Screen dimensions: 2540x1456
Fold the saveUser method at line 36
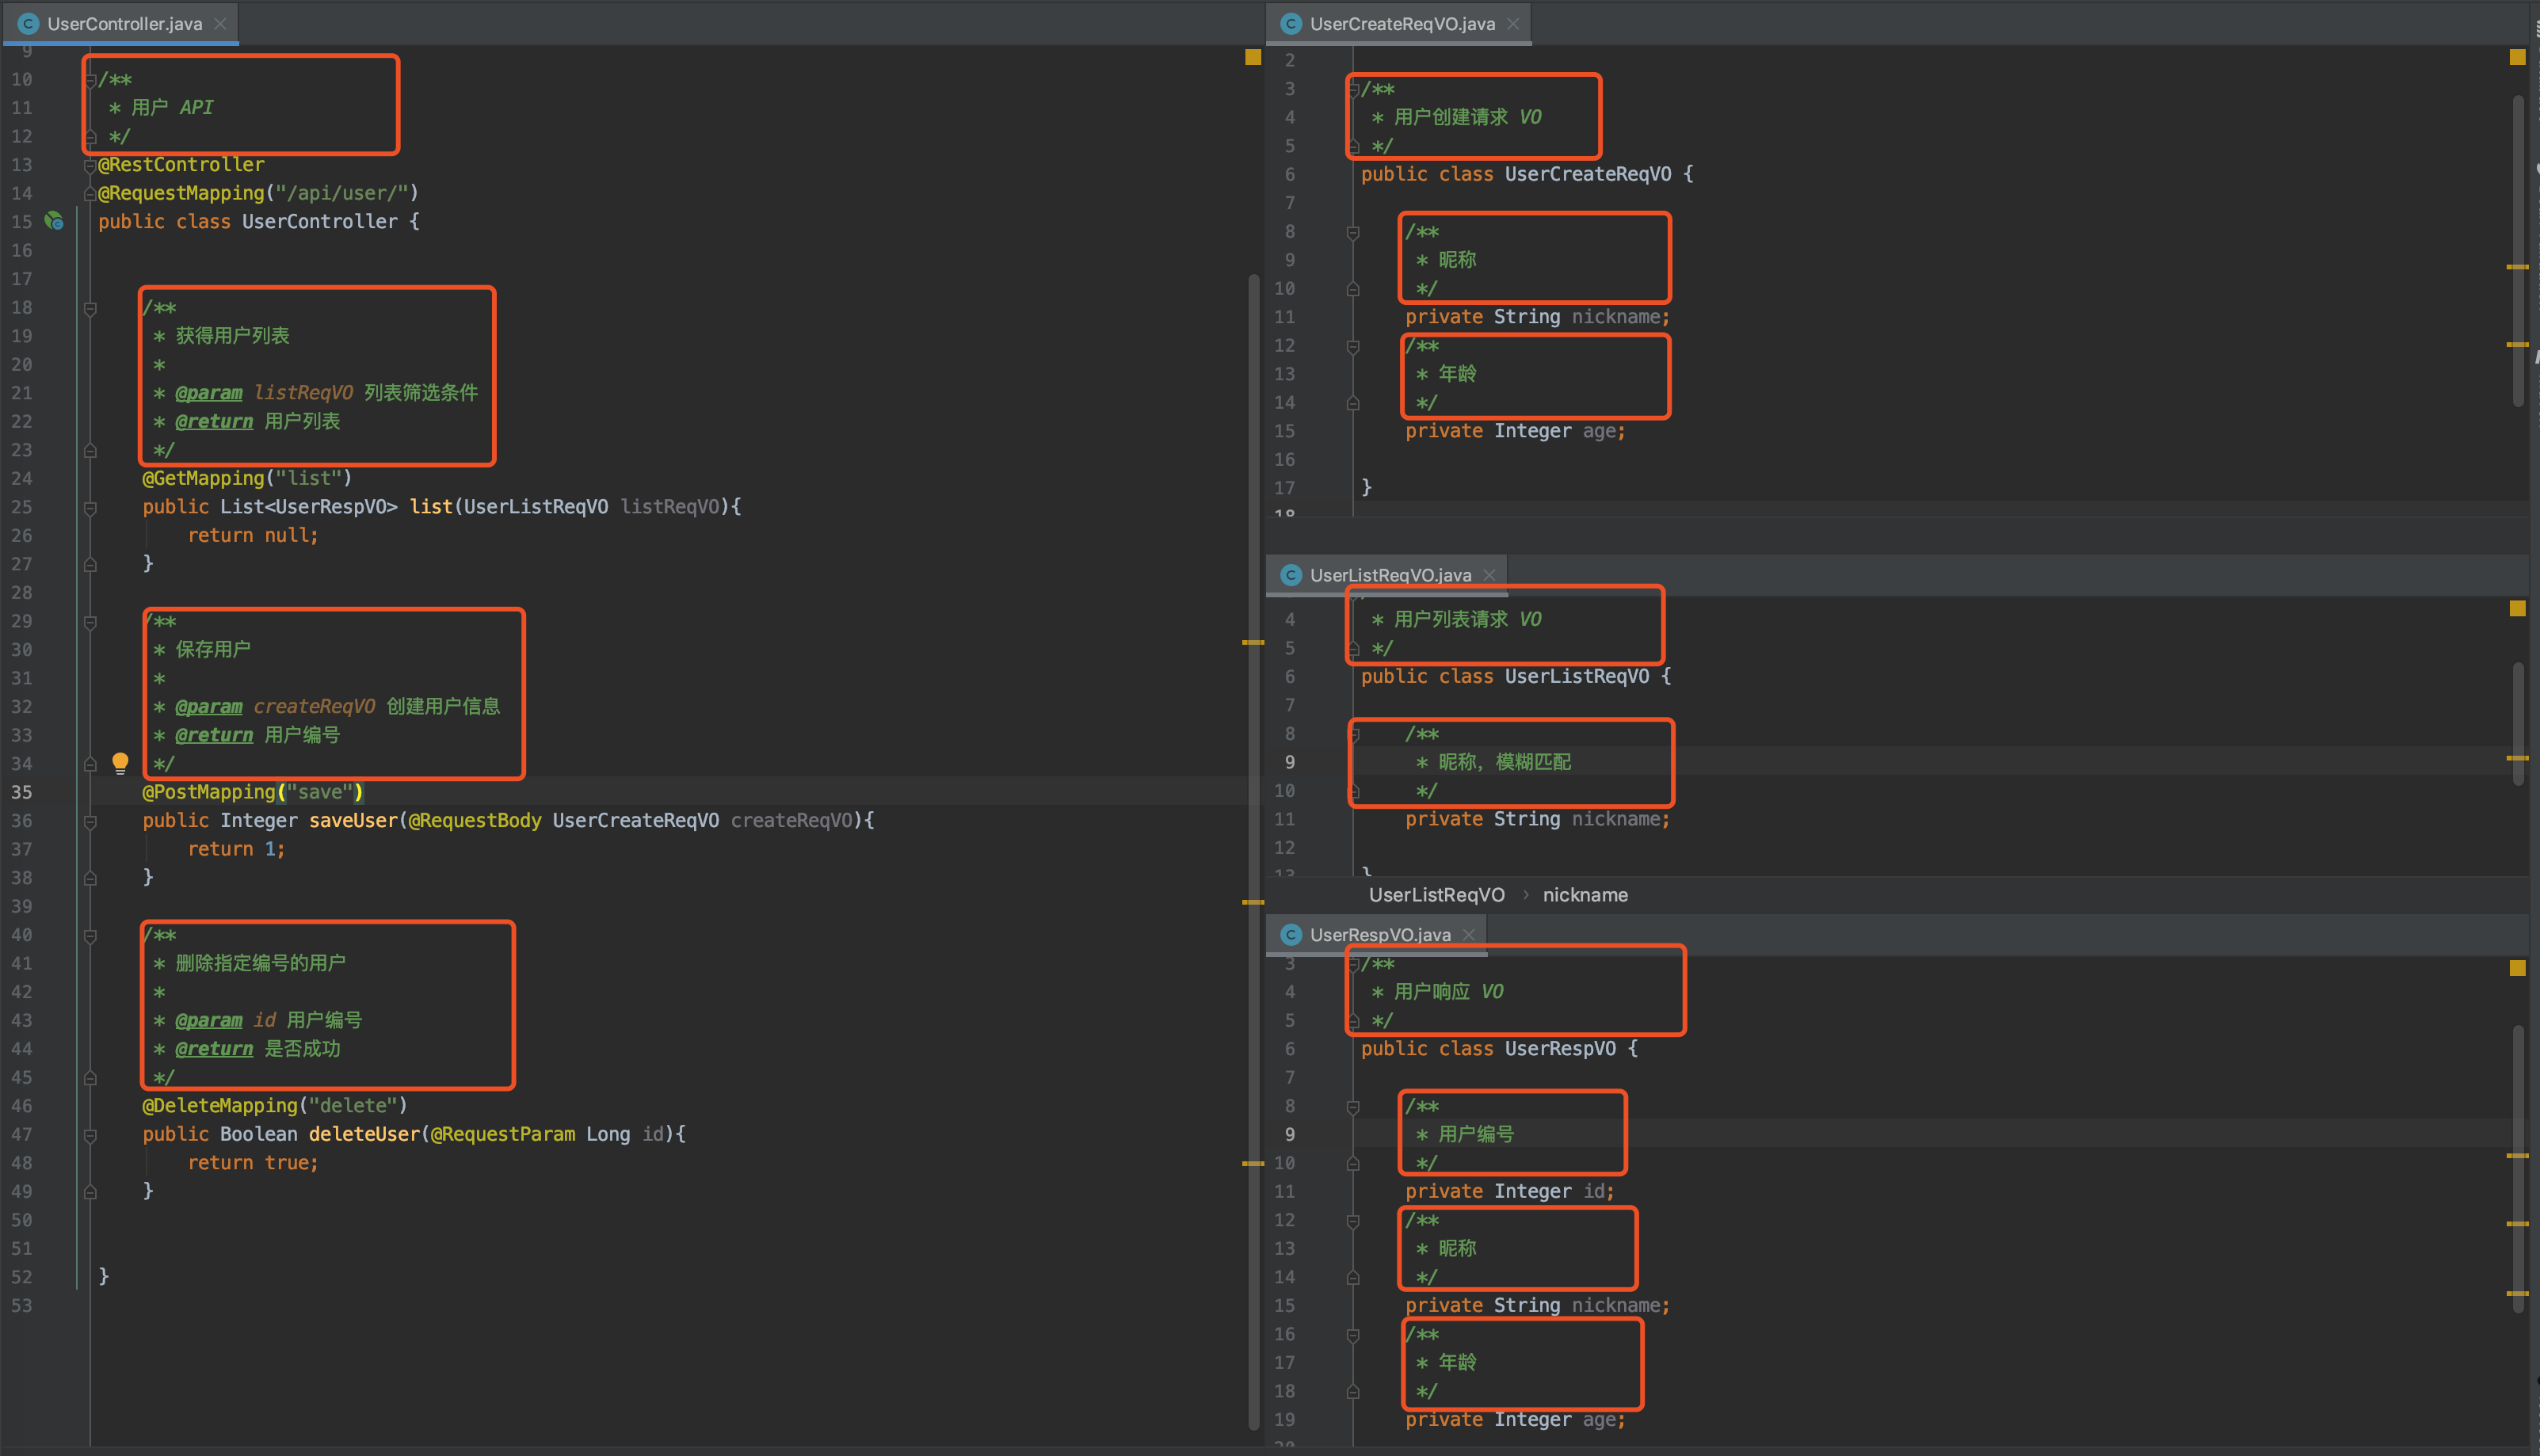[90, 821]
